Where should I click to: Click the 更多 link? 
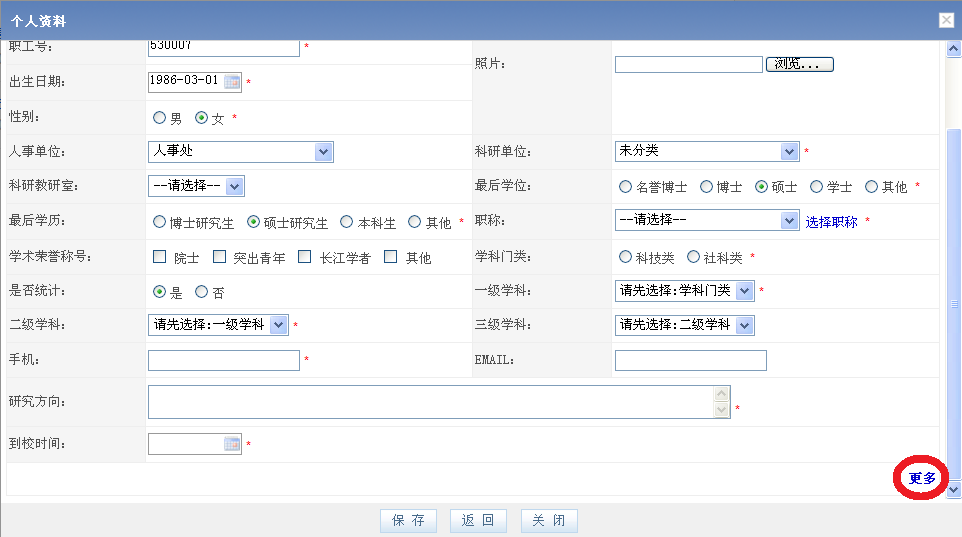coord(922,479)
